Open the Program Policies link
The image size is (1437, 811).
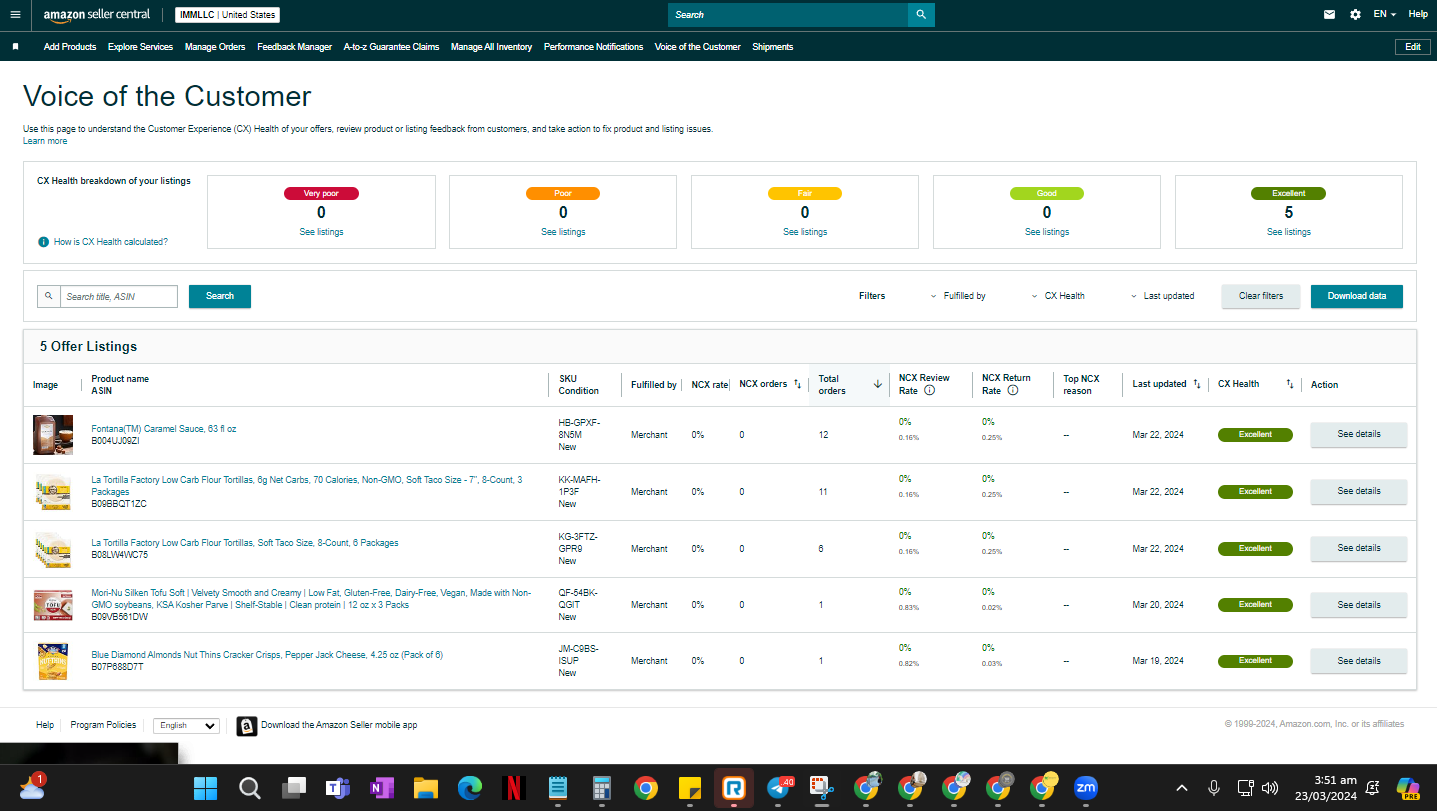point(103,725)
